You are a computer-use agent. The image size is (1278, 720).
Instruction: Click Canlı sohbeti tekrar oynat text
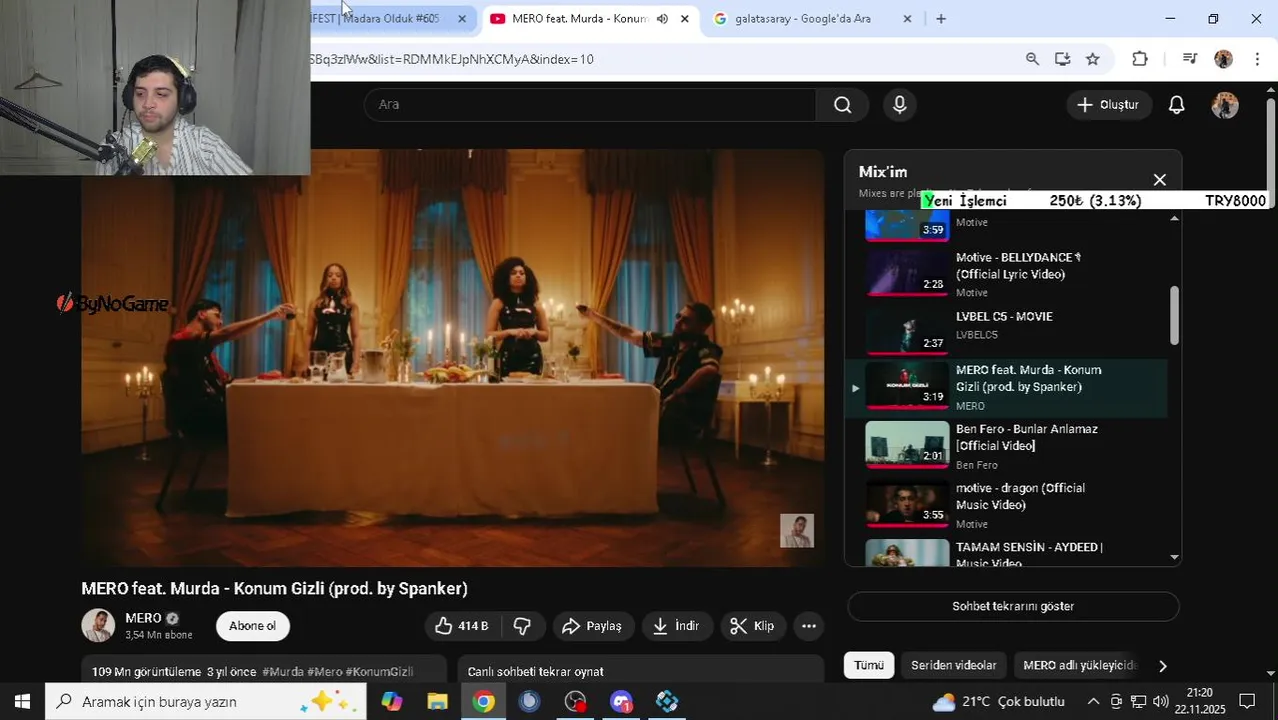tap(535, 672)
